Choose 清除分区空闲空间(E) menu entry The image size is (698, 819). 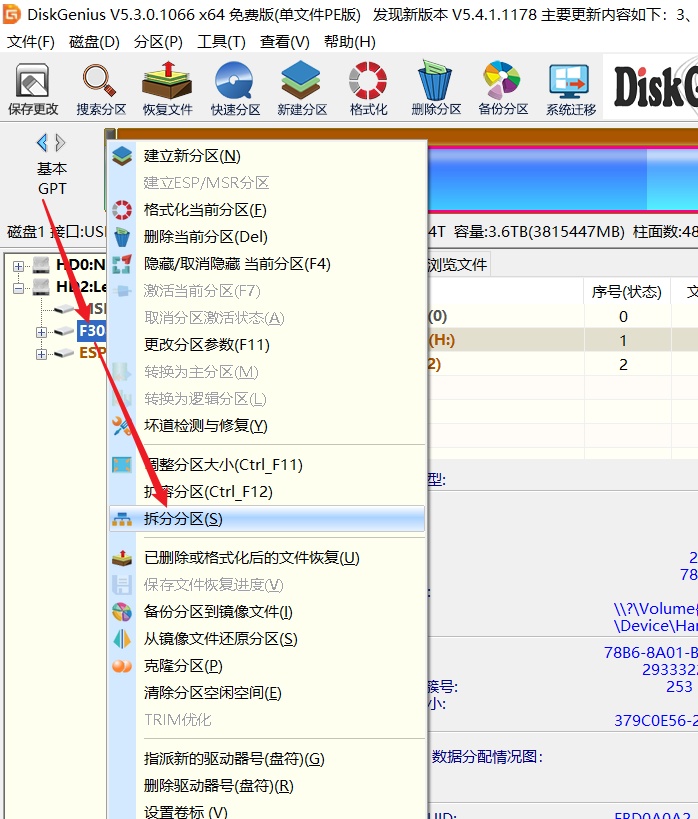(x=267, y=693)
